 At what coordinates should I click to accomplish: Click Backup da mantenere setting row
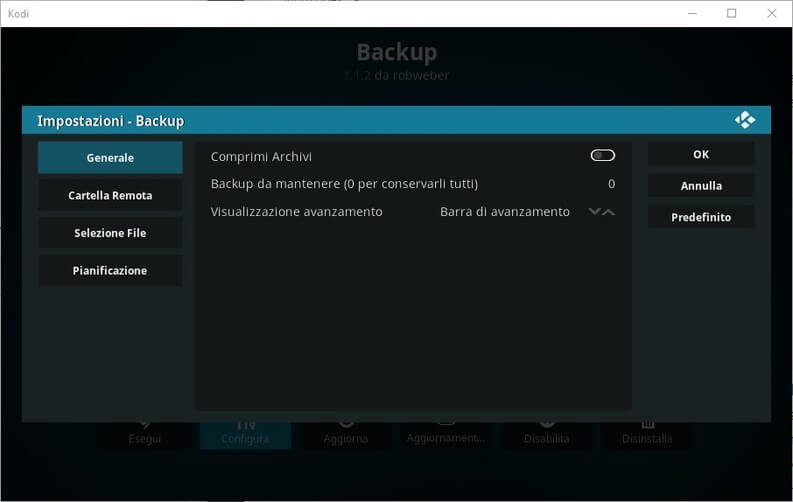point(413,184)
